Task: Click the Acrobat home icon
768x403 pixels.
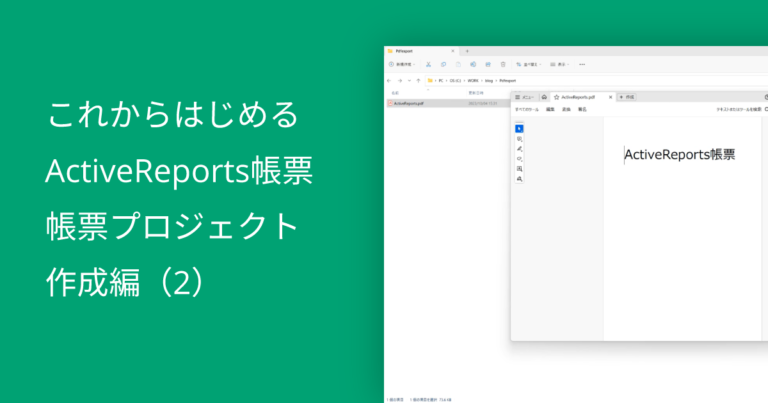Action: 544,97
